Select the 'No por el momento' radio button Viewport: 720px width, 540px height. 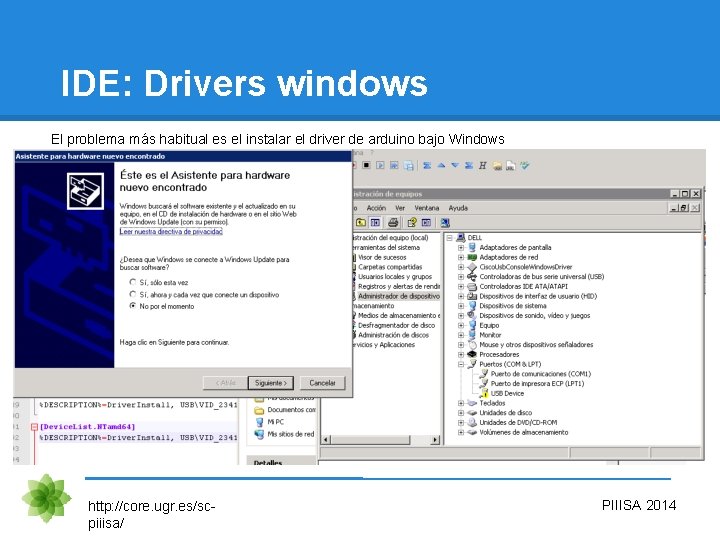(133, 306)
